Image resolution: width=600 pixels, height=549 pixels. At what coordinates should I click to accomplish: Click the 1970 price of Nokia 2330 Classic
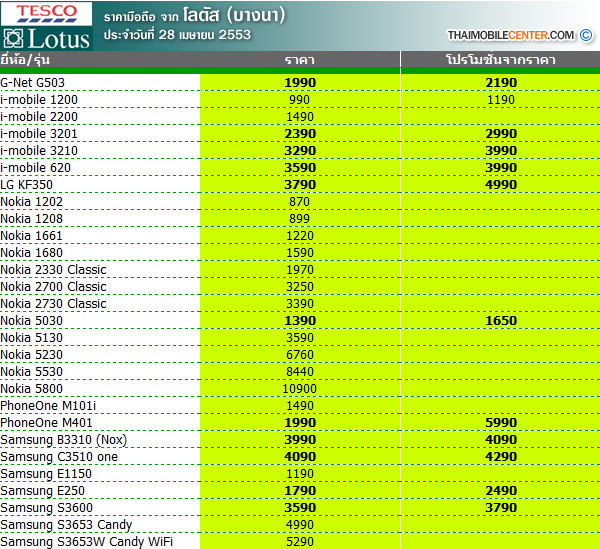coord(300,270)
